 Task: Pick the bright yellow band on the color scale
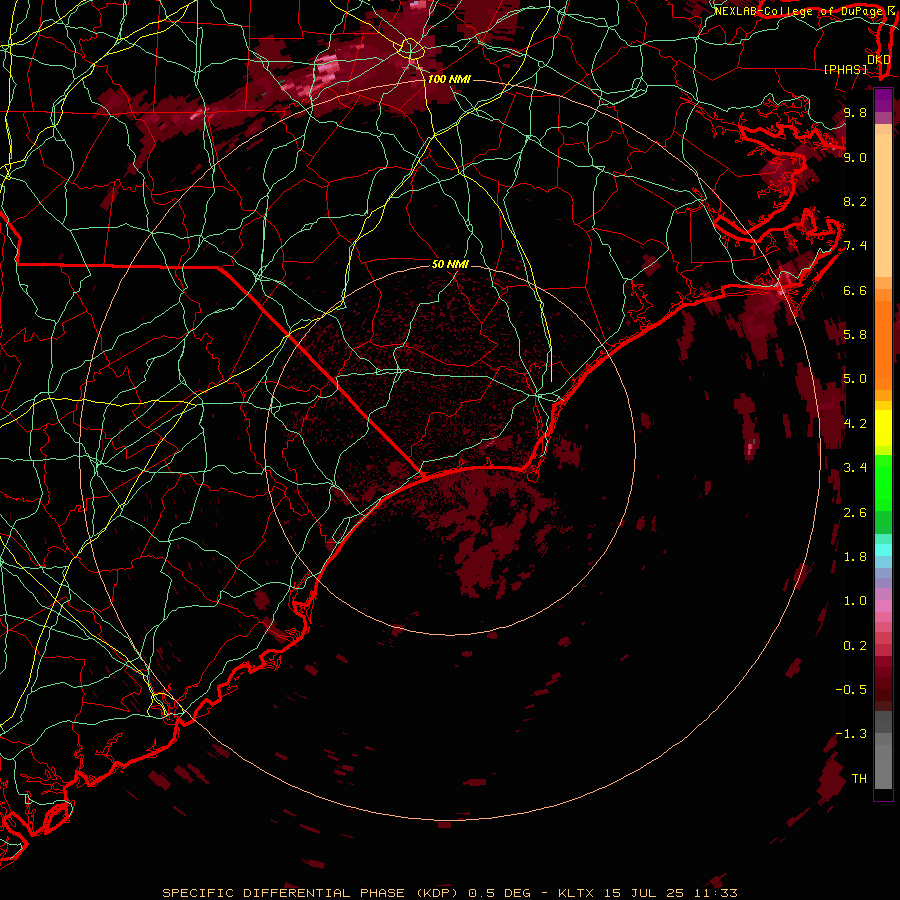tap(883, 428)
